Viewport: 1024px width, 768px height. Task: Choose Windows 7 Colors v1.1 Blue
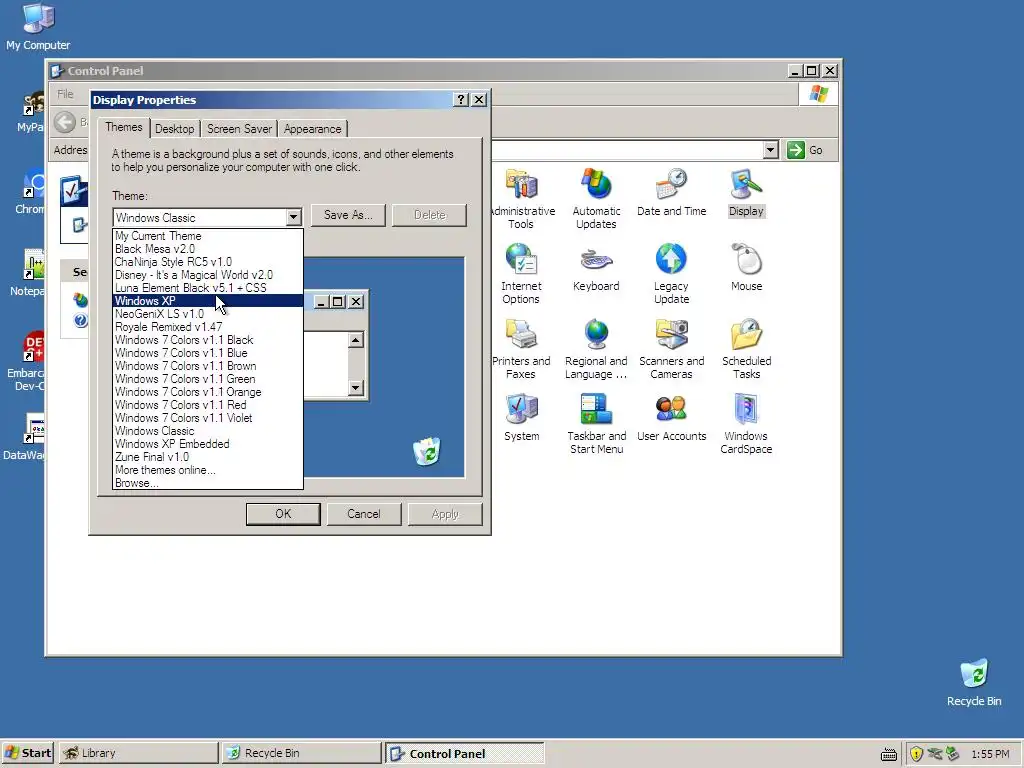point(208,353)
